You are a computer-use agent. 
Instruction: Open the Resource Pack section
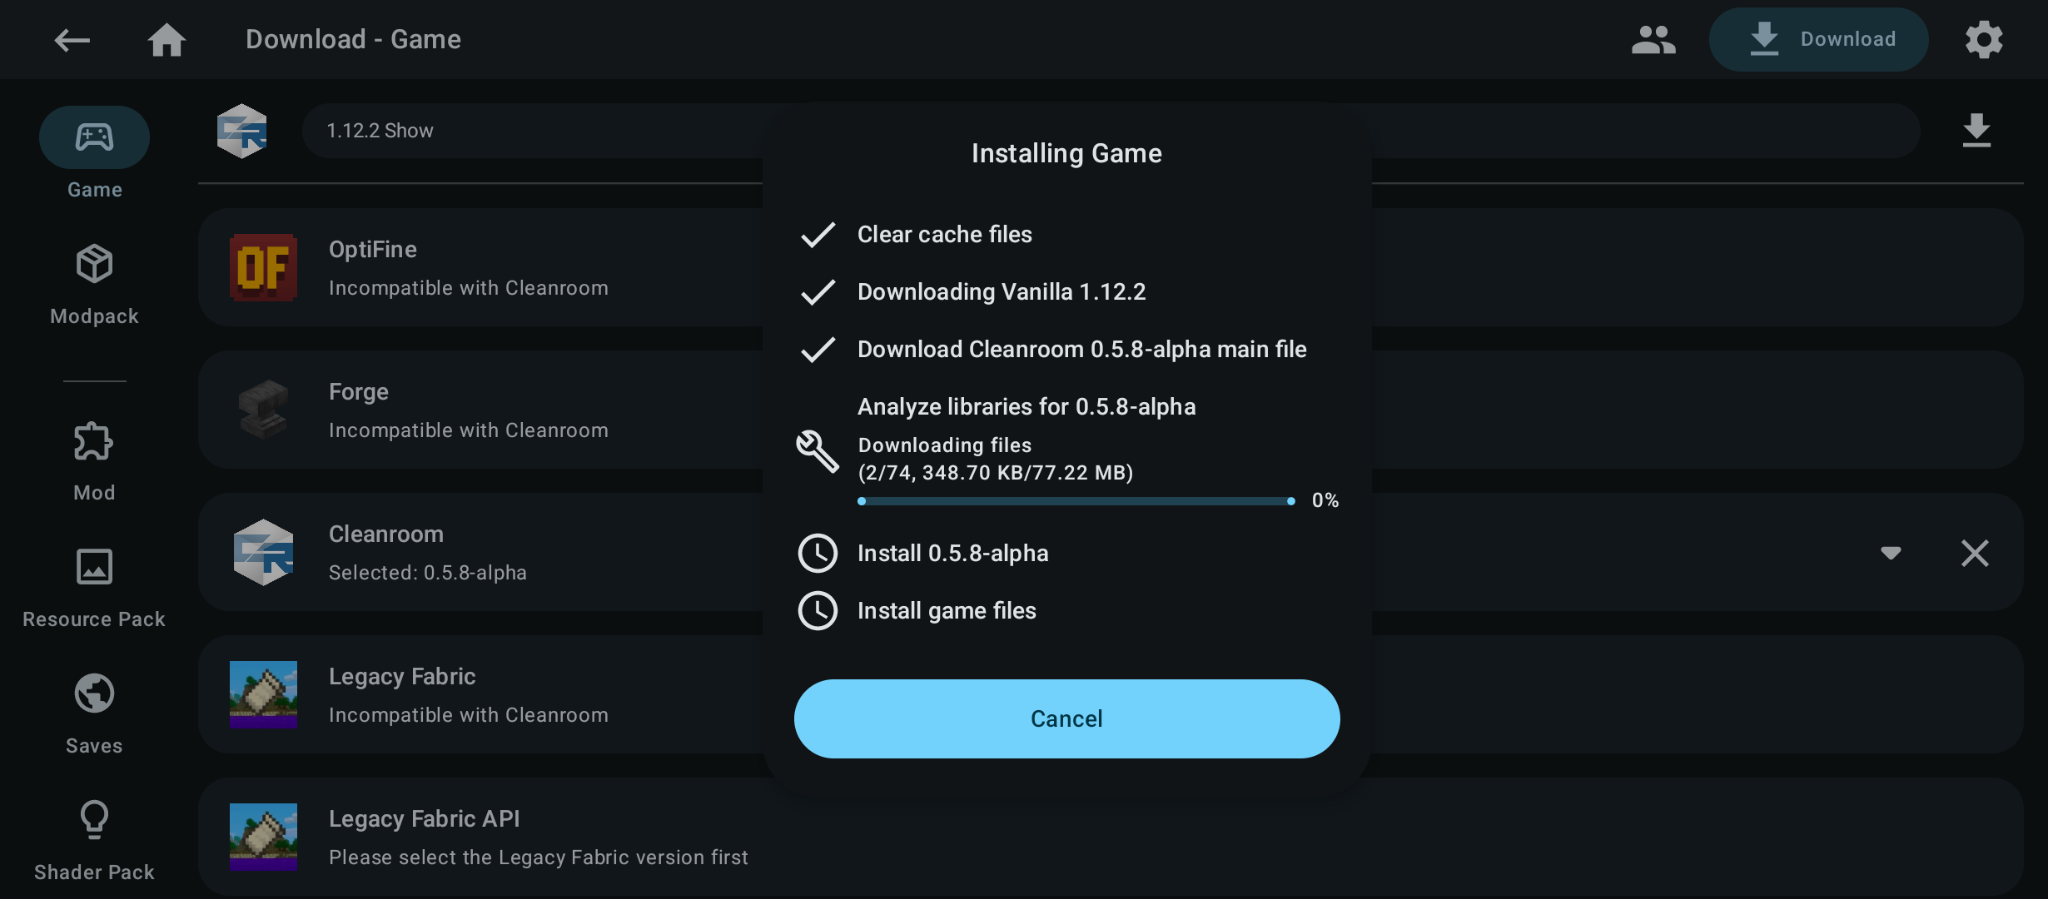tap(95, 588)
